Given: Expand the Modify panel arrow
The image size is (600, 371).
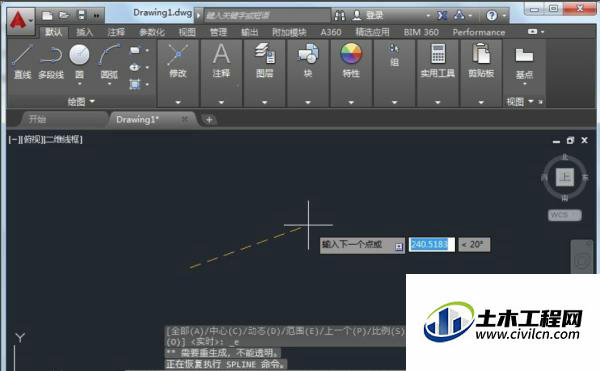Looking at the screenshot, I should tap(178, 102).
